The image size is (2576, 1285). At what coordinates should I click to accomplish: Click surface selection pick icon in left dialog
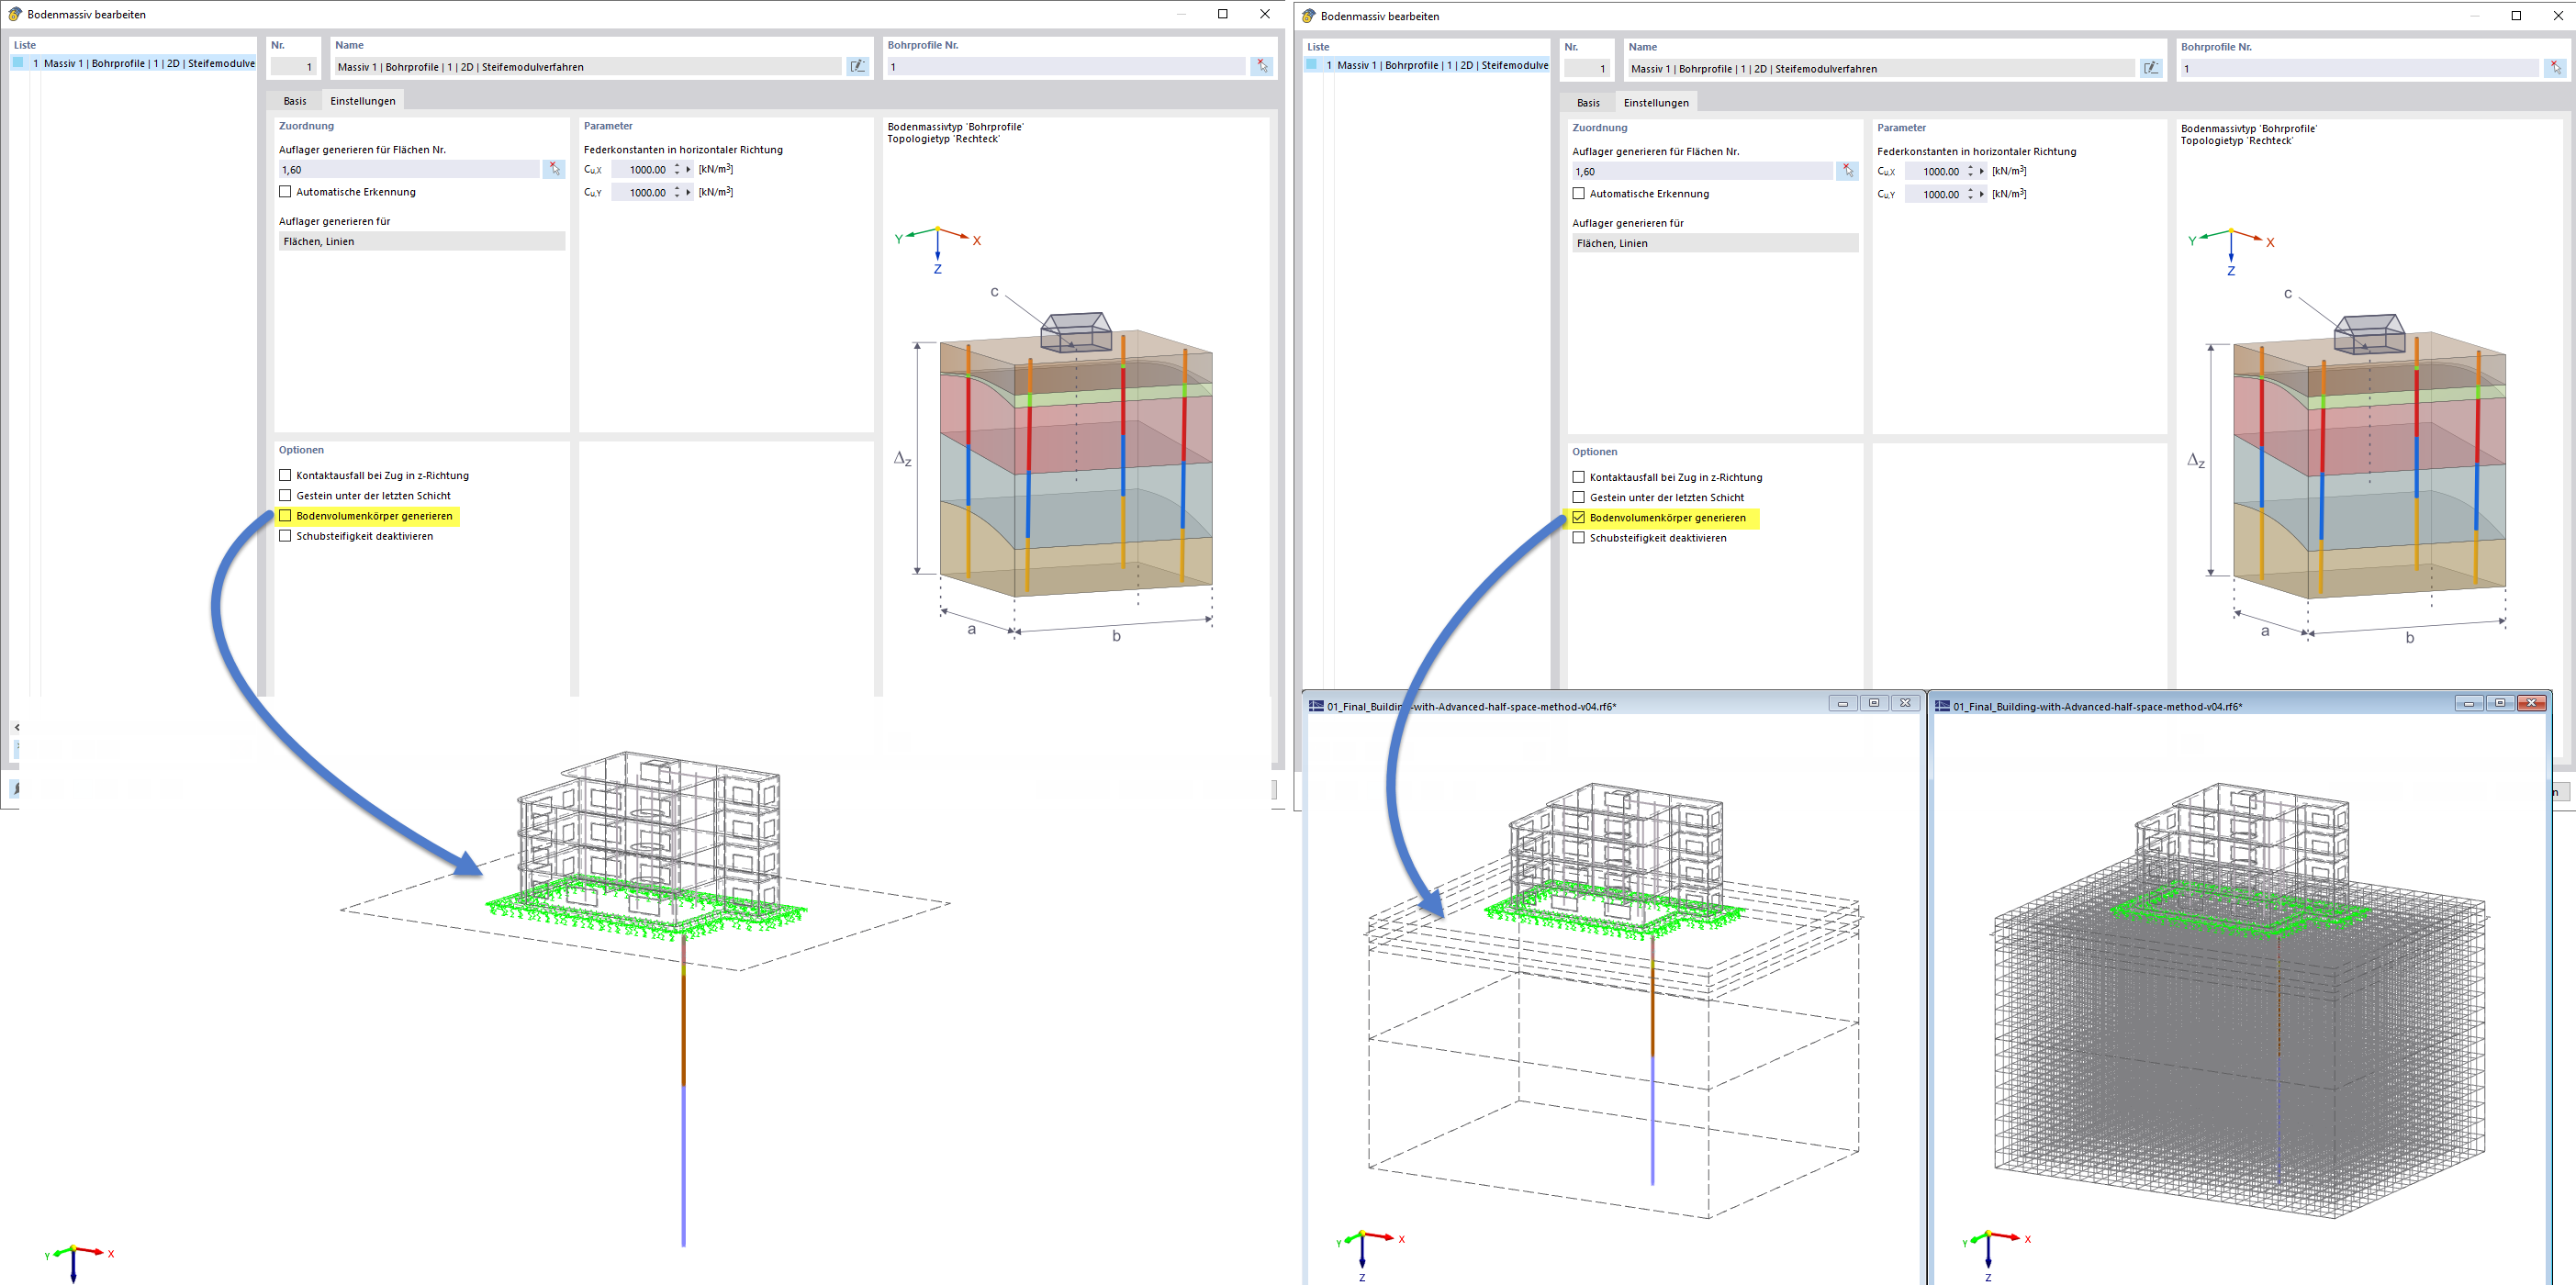[554, 170]
